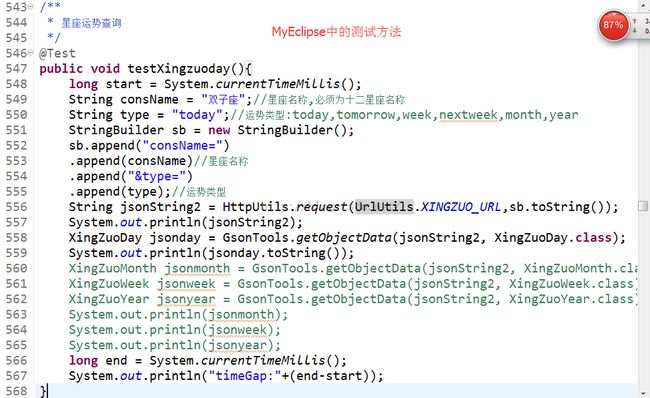Click println(jsonmonth) on line 563
This screenshot has width=650, height=398.
click(x=215, y=315)
